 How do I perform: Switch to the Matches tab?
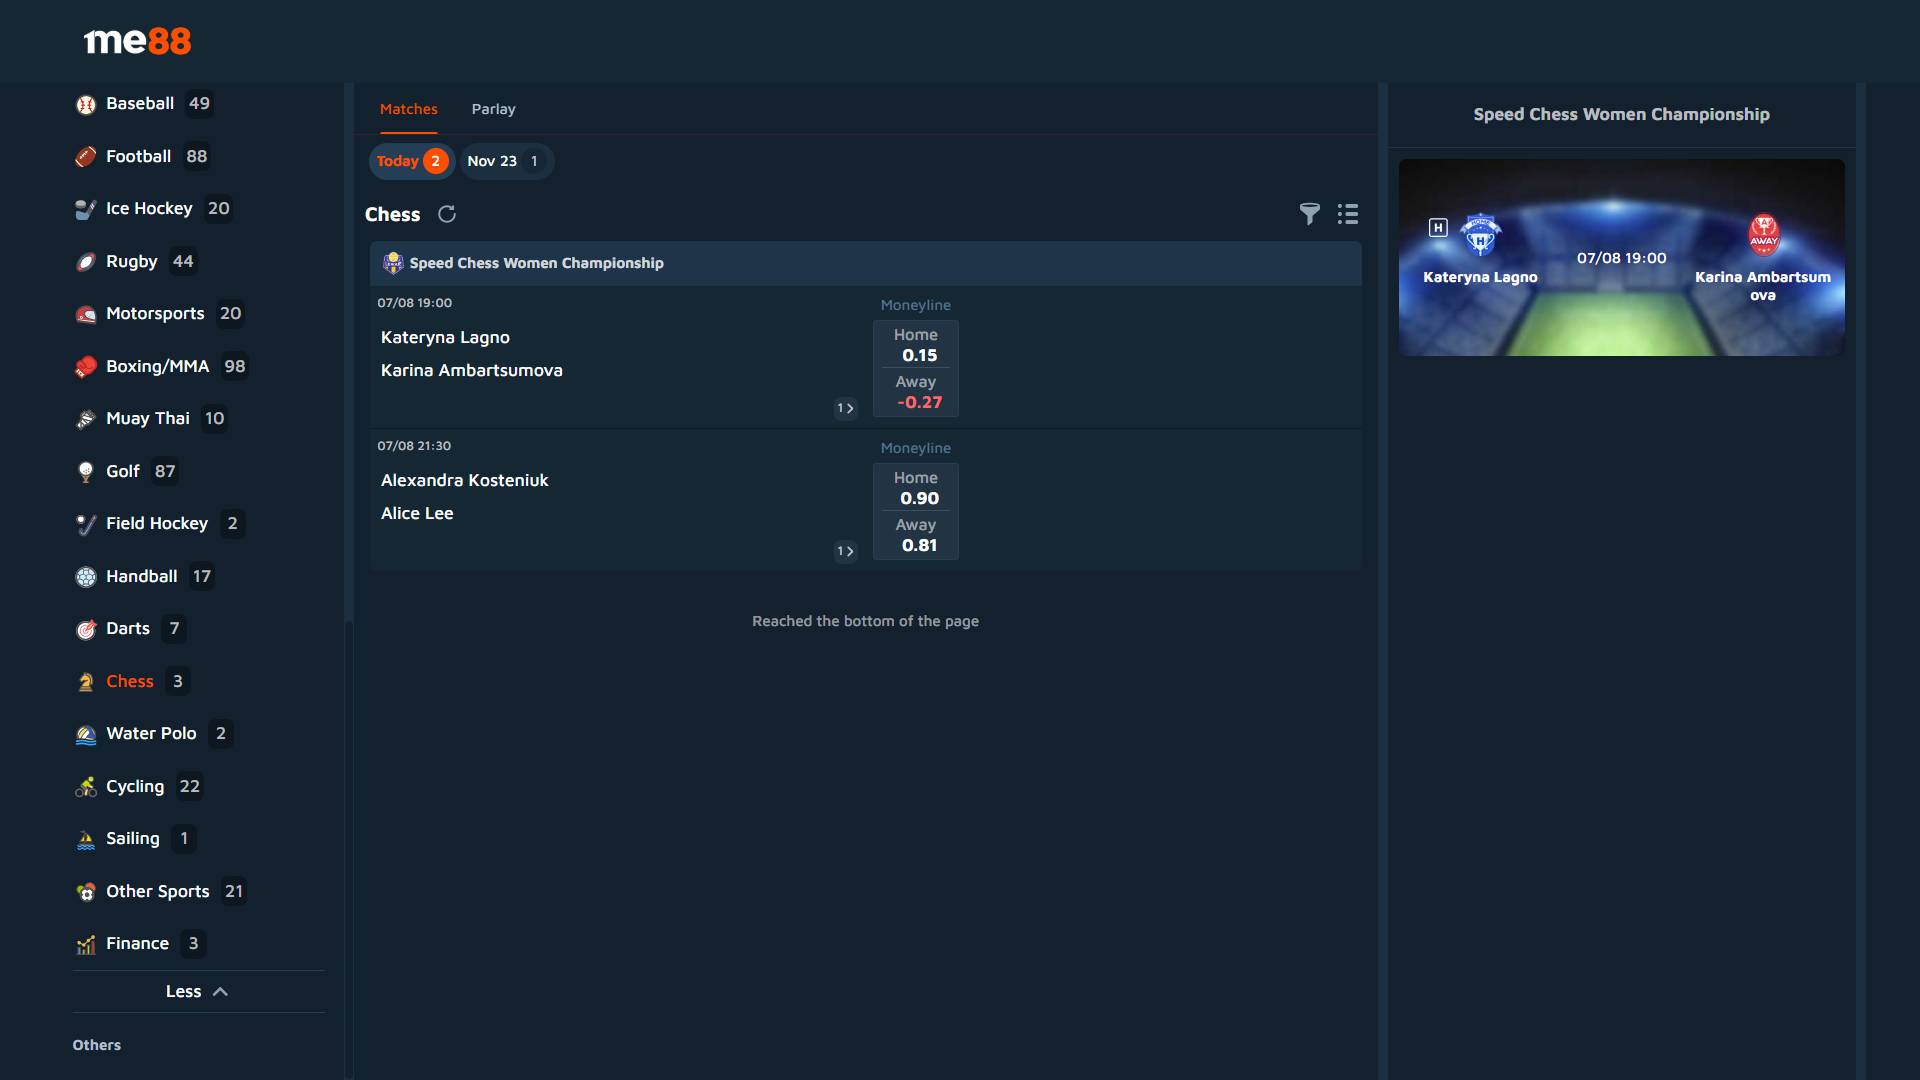pos(408,109)
